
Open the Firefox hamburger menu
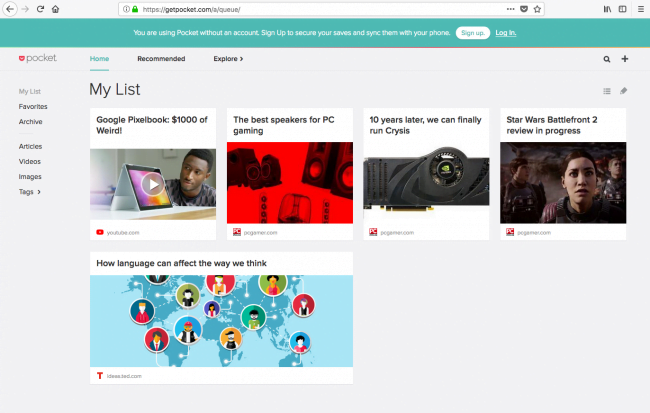point(640,9)
